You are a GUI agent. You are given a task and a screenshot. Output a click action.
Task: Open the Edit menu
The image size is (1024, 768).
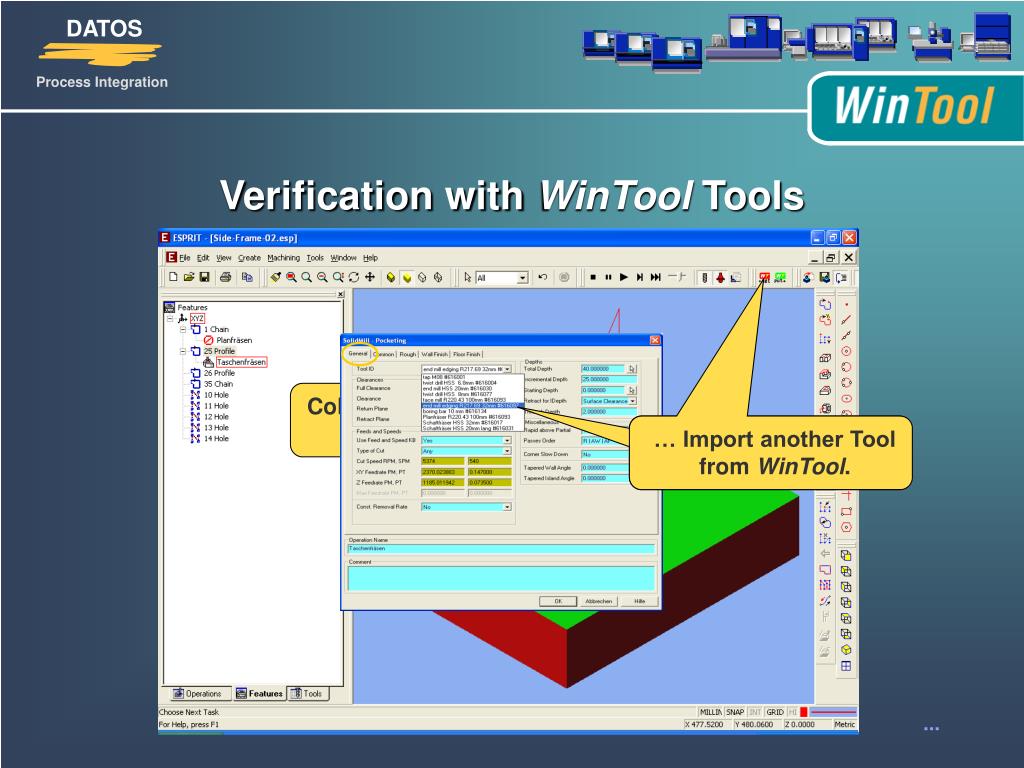203,258
